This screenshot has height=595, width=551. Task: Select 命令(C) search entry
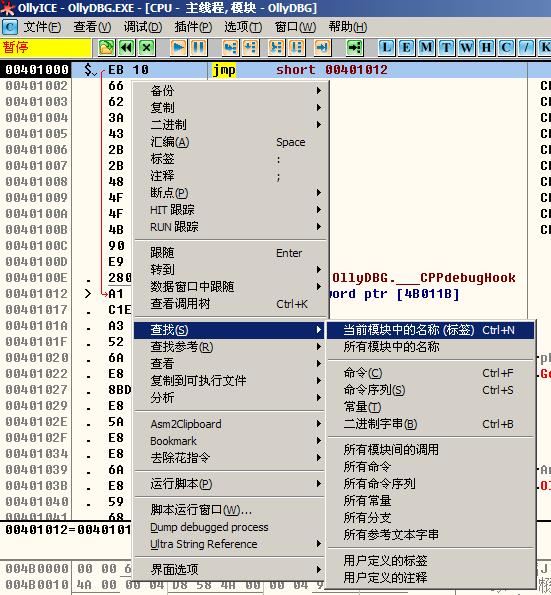[431, 373]
